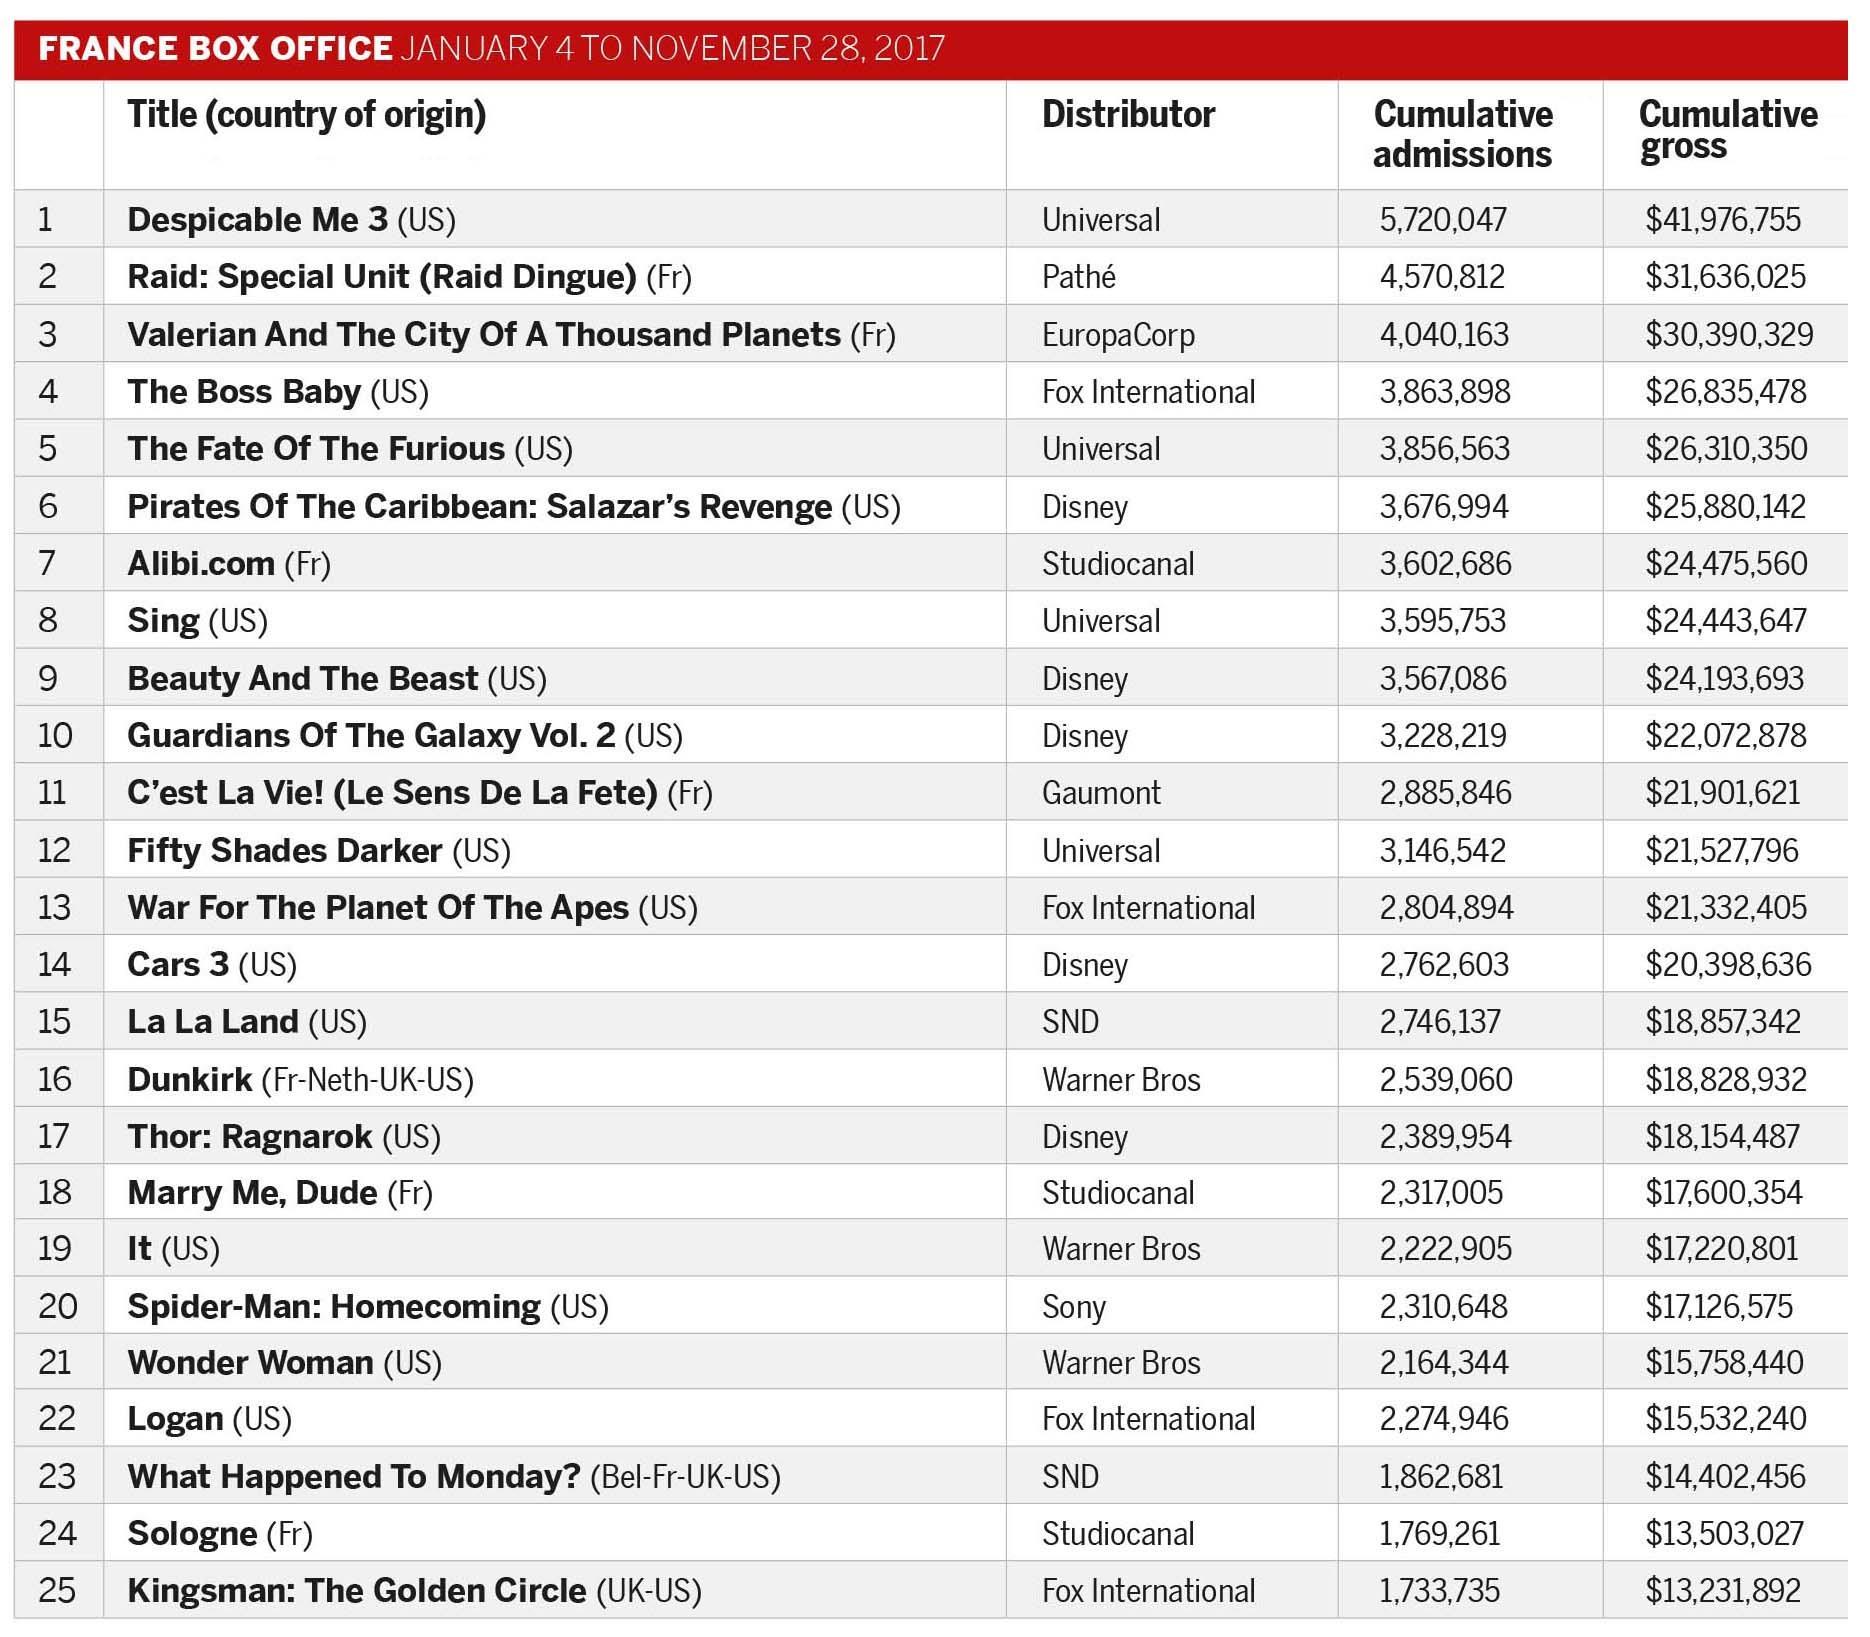This screenshot has height=1637, width=1870.
Task: Click the 'Gaumont' distributor cell
Action: [x=1101, y=792]
